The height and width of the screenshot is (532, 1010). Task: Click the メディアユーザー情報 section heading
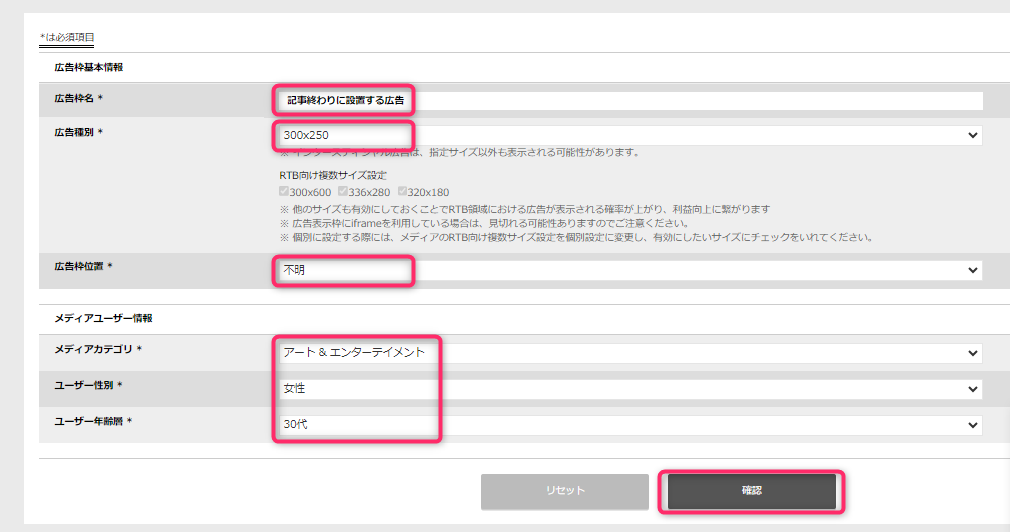(103, 318)
